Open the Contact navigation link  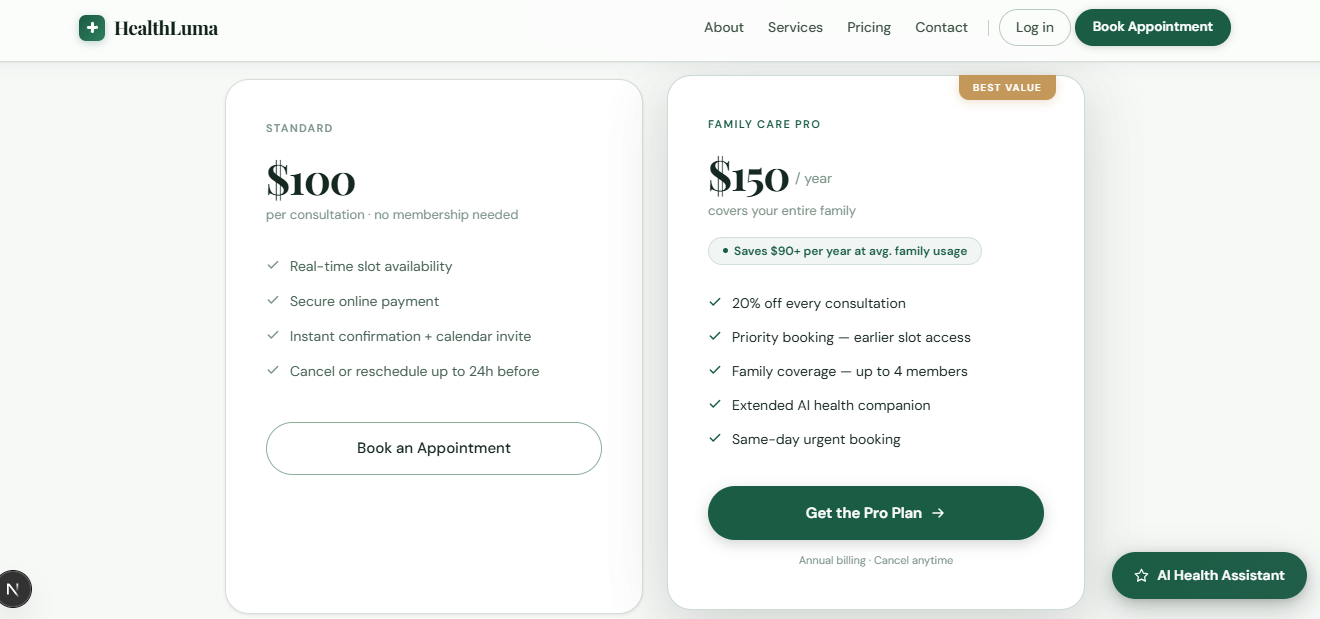tap(941, 28)
